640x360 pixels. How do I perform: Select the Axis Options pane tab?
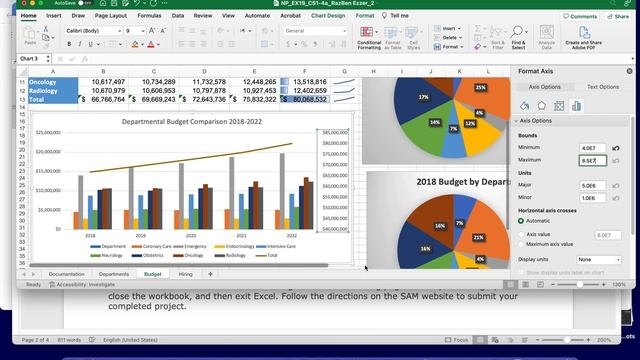tap(544, 87)
